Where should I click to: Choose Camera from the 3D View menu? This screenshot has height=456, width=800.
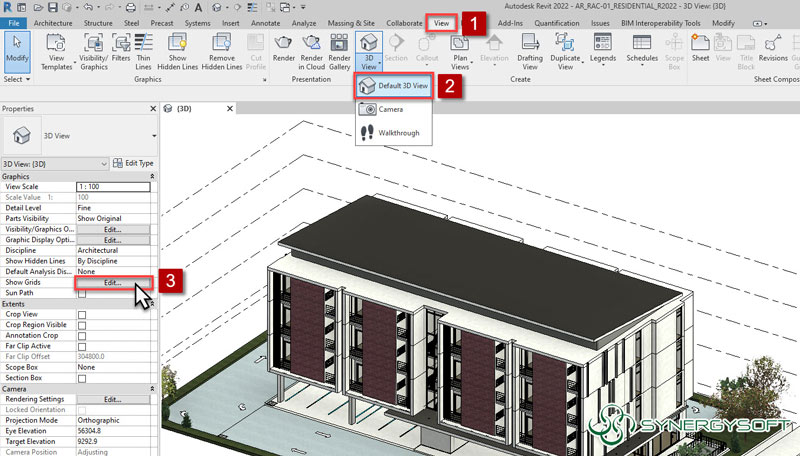click(394, 109)
